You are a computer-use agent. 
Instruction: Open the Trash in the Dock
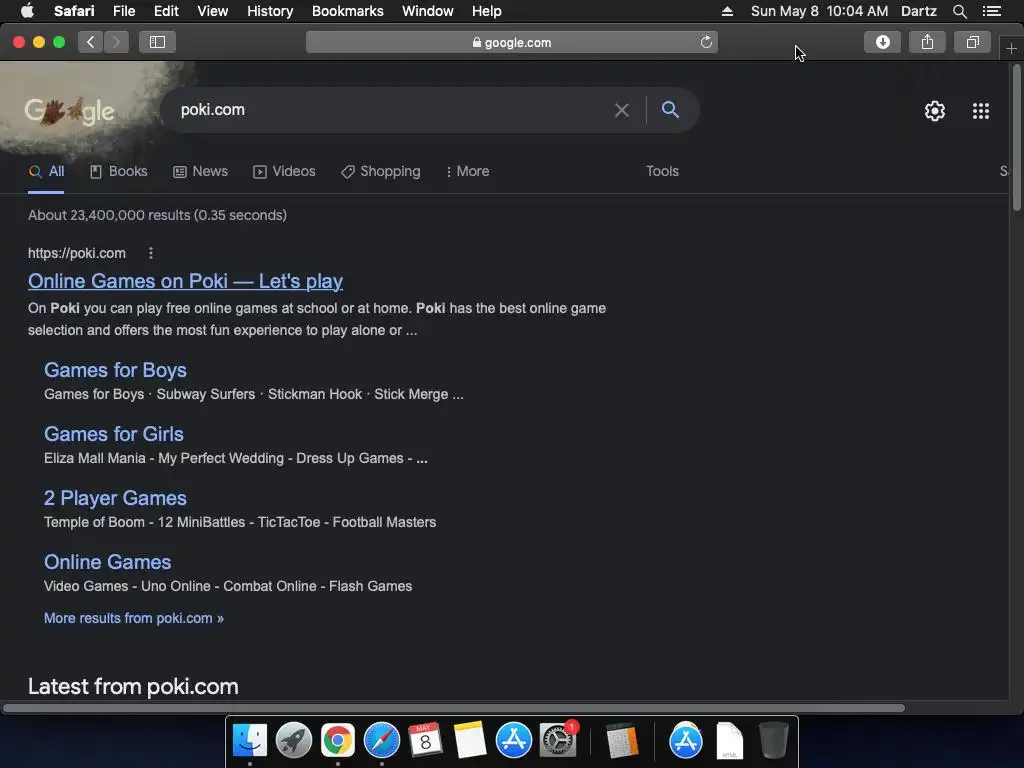coord(774,740)
